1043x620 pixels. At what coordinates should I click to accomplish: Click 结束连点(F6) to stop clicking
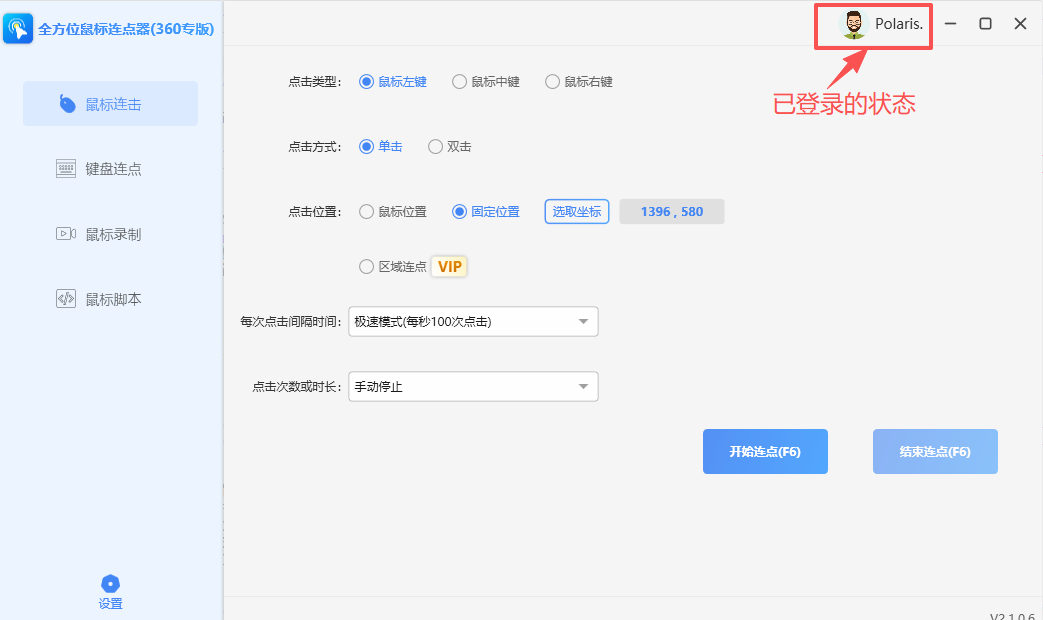coord(934,451)
